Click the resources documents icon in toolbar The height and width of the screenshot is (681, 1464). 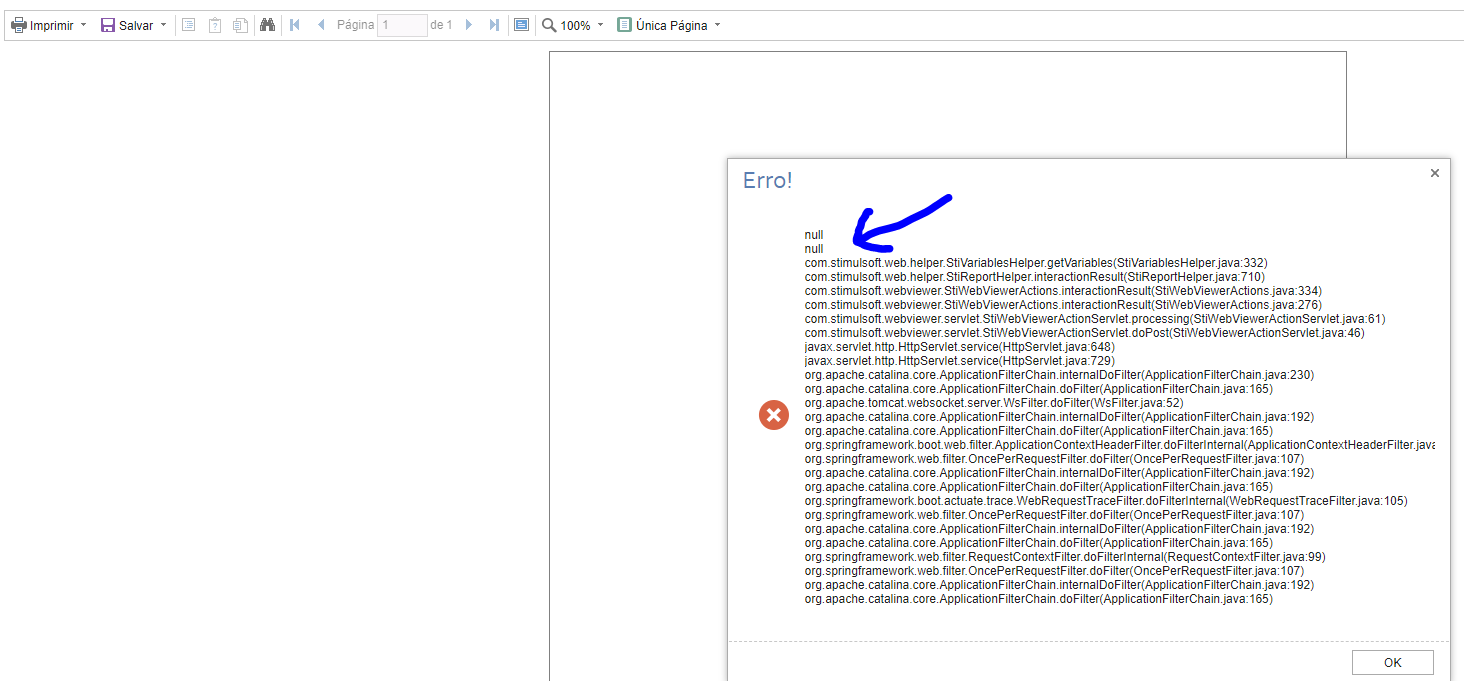click(x=240, y=25)
